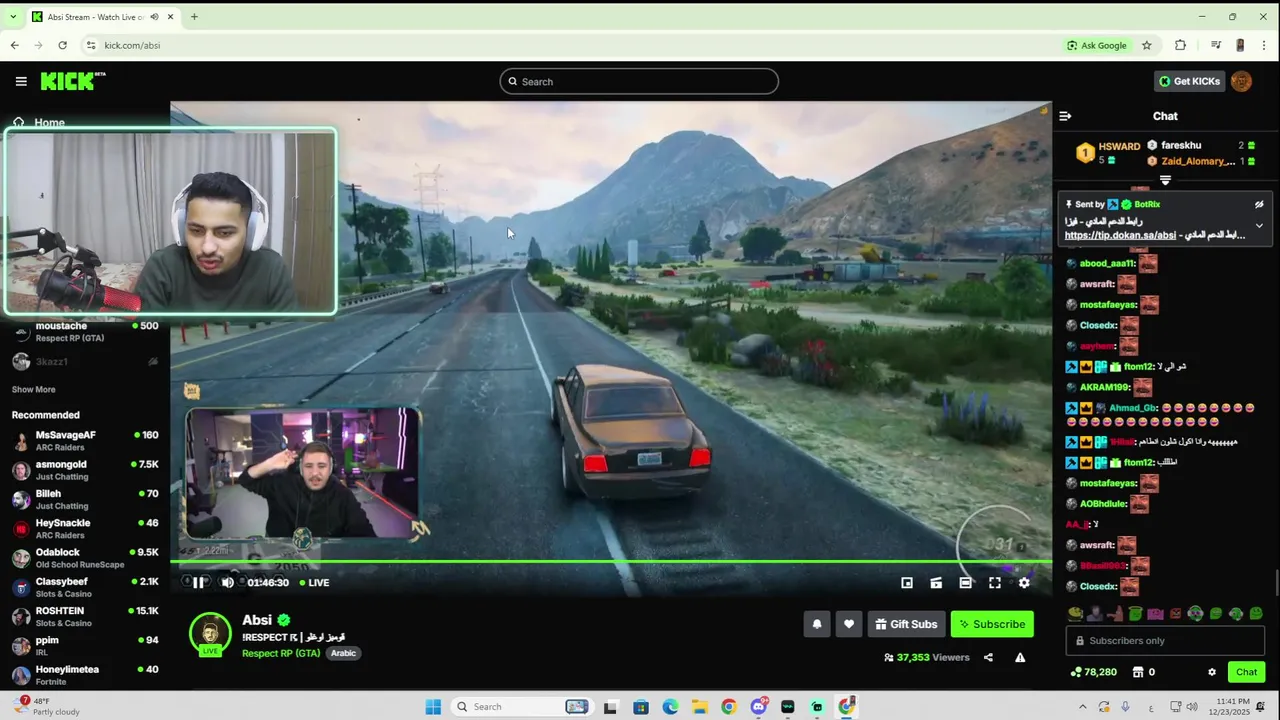Click the first quick emote in chat bar
This screenshot has height=720, width=1280.
(1075, 614)
